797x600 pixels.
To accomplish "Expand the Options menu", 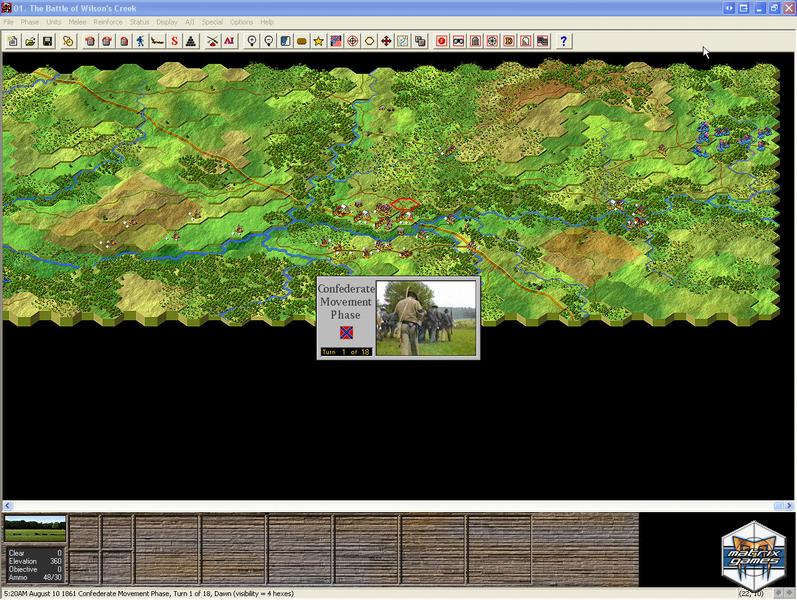I will (x=241, y=22).
